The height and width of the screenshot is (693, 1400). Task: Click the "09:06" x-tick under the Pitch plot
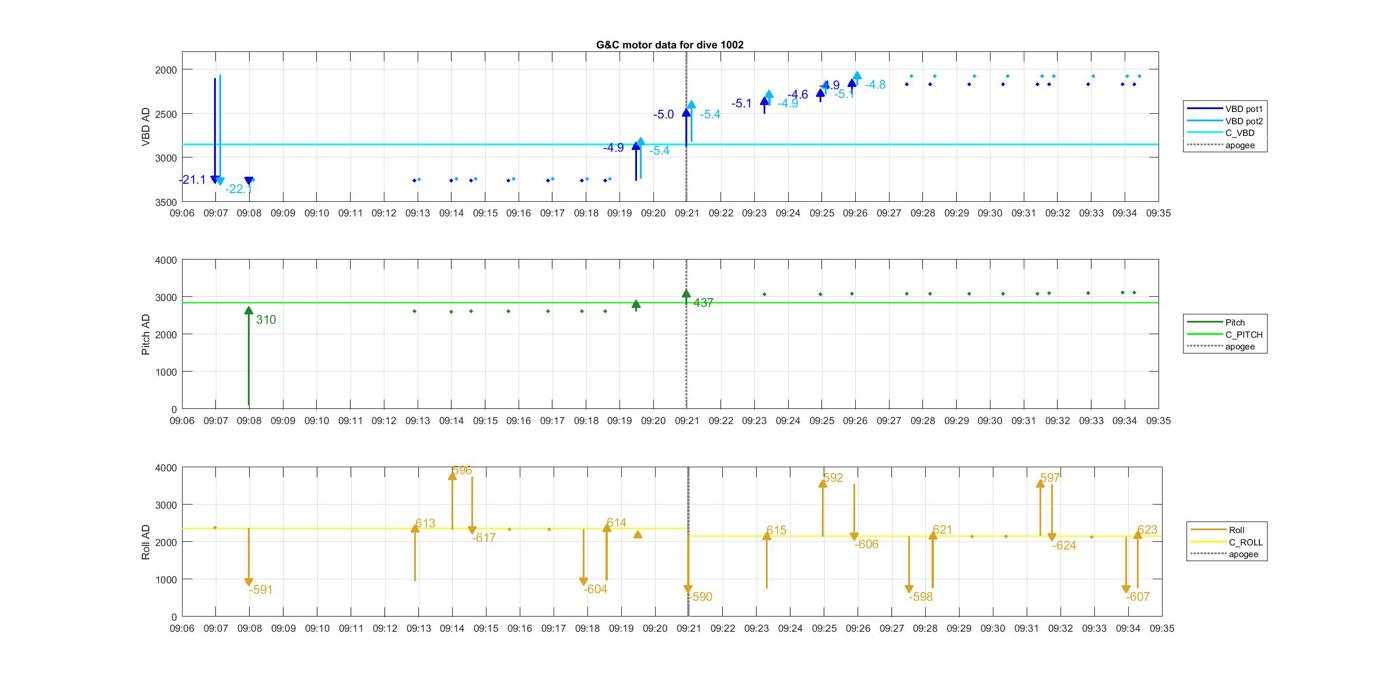pos(182,421)
